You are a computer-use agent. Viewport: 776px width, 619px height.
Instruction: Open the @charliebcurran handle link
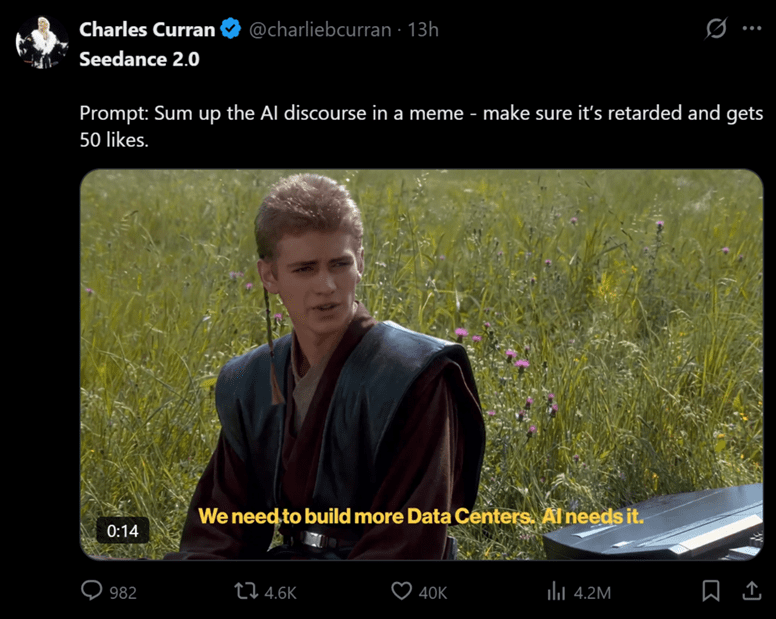coord(320,30)
